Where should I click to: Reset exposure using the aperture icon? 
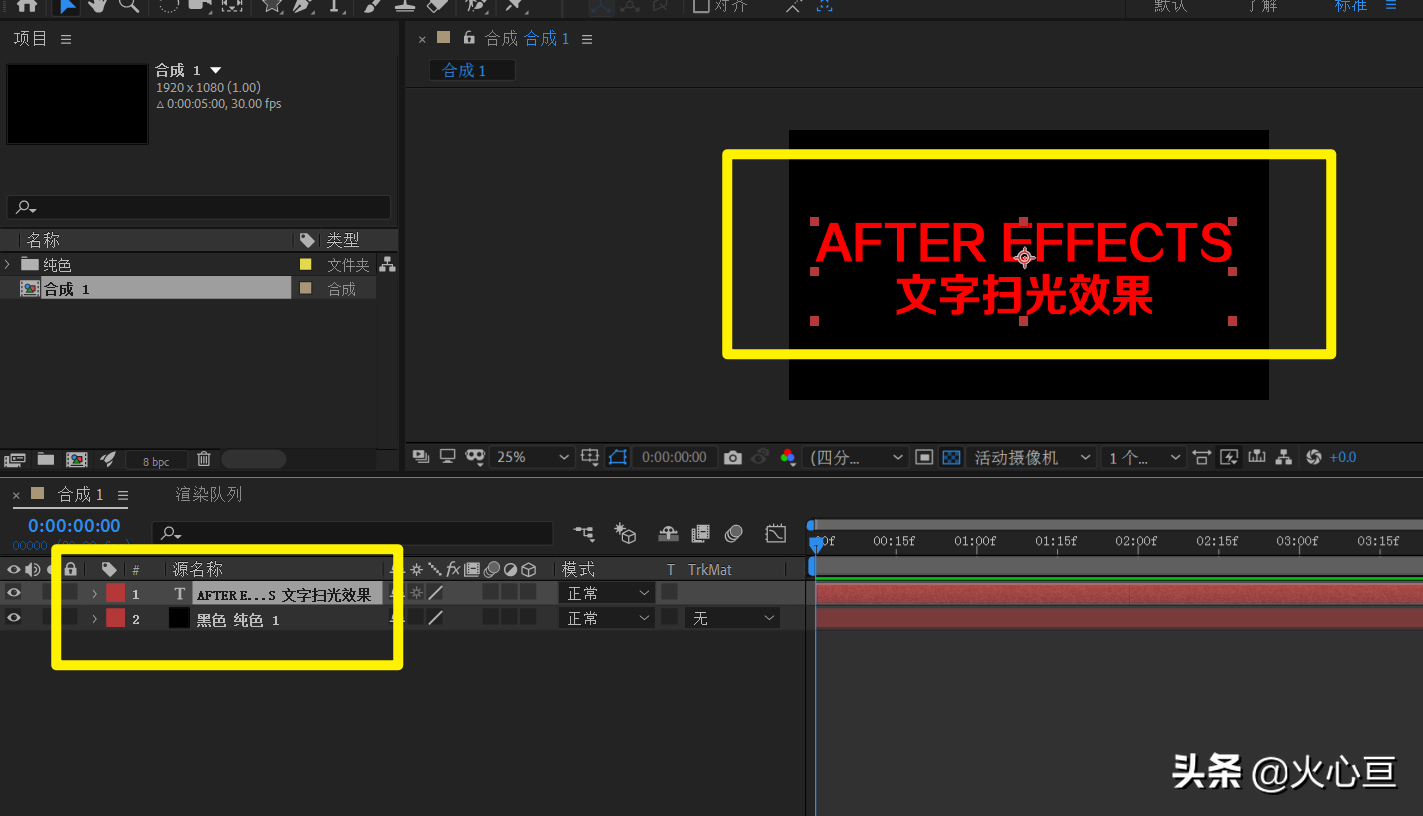[1314, 457]
